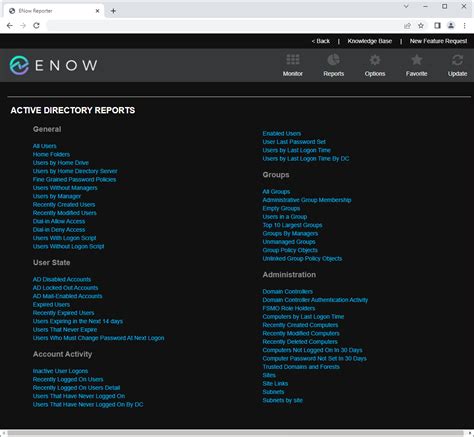Open the Knowledge Base link
The width and height of the screenshot is (474, 437).
click(x=370, y=41)
